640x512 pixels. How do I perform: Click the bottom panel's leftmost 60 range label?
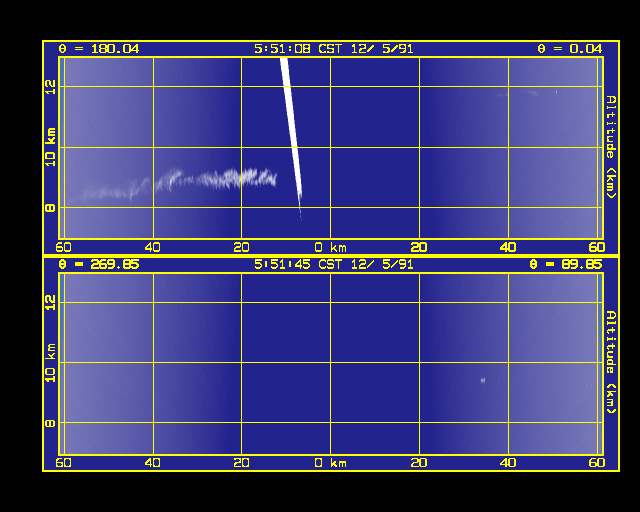[x=63, y=463]
